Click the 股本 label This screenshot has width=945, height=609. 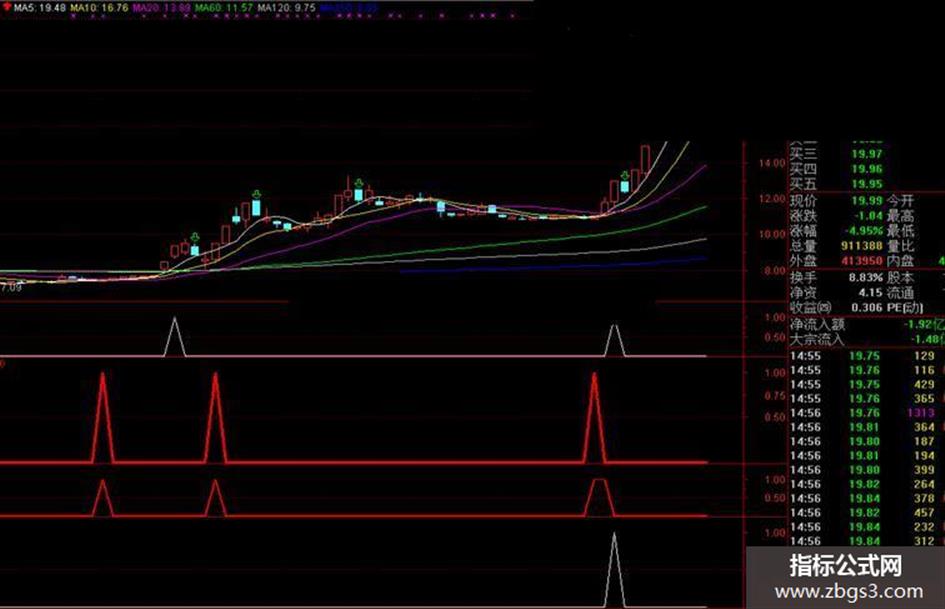click(900, 278)
